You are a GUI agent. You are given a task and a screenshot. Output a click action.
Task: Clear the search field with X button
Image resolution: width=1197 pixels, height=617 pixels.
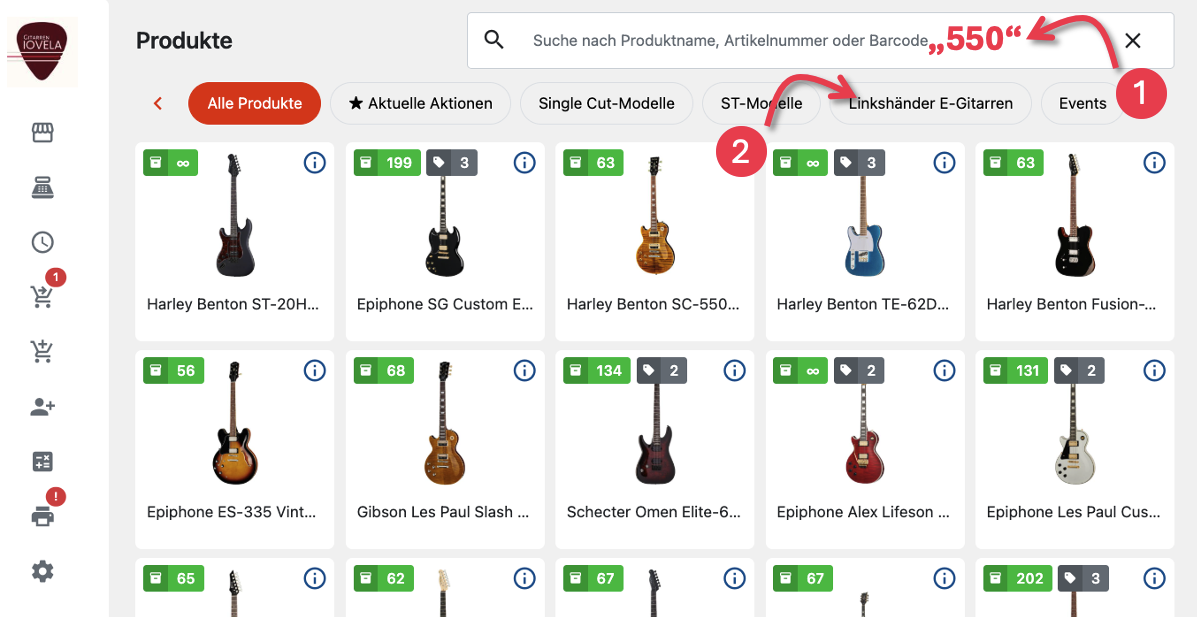click(x=1132, y=41)
